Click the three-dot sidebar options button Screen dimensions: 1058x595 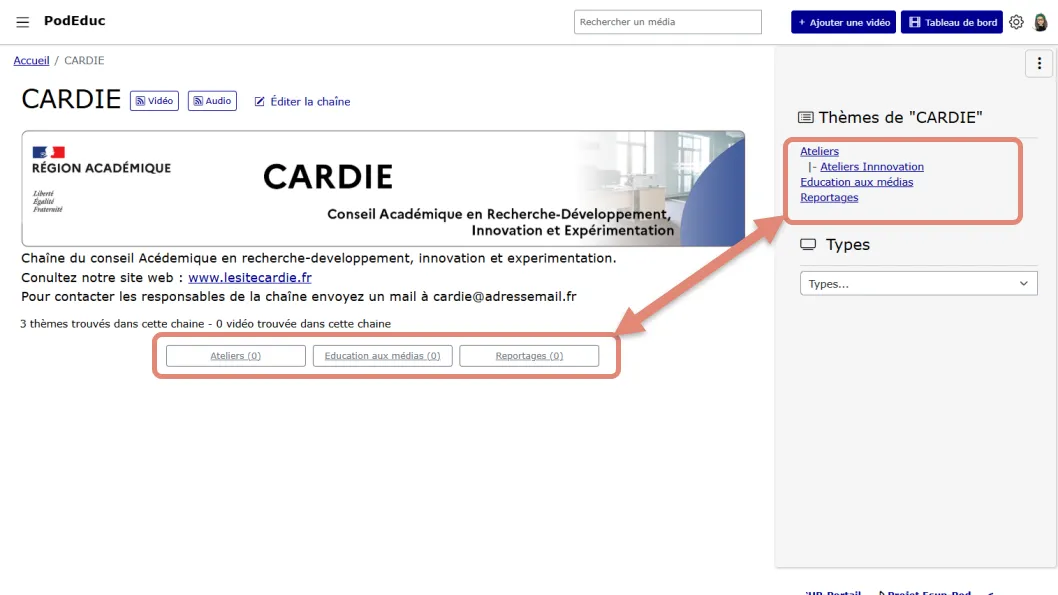click(x=1039, y=63)
